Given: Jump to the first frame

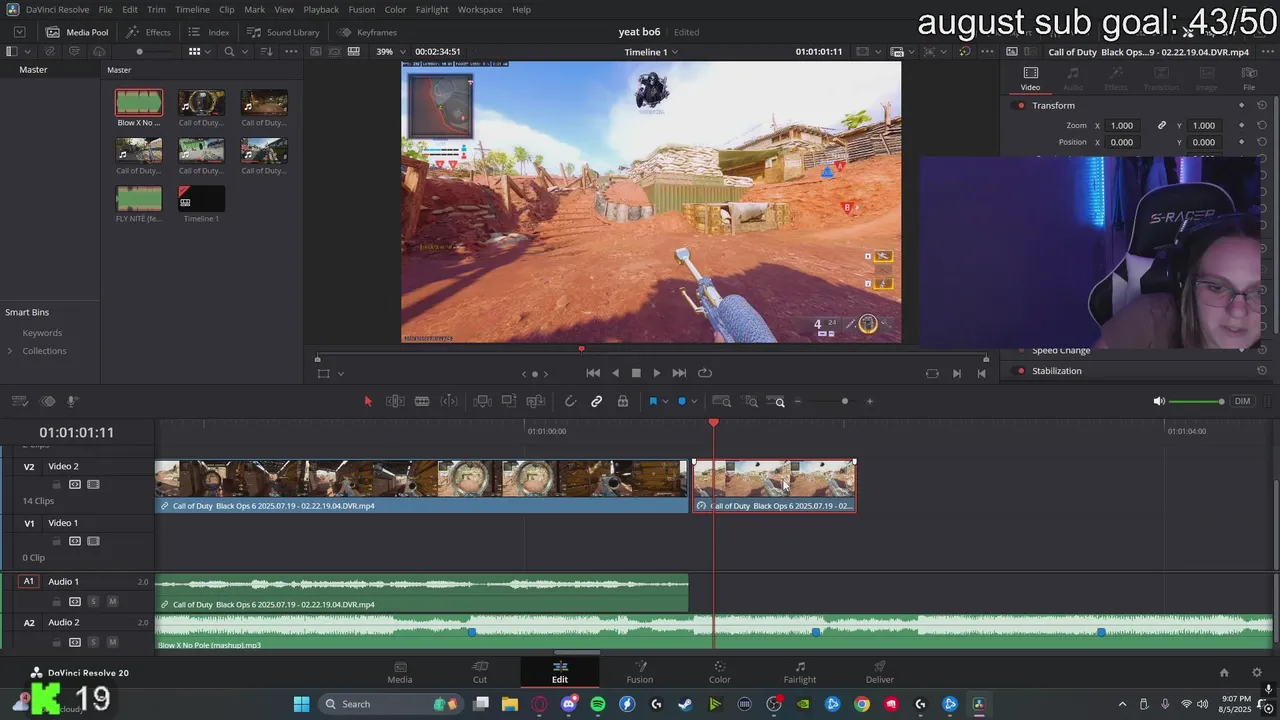Looking at the screenshot, I should point(593,373).
